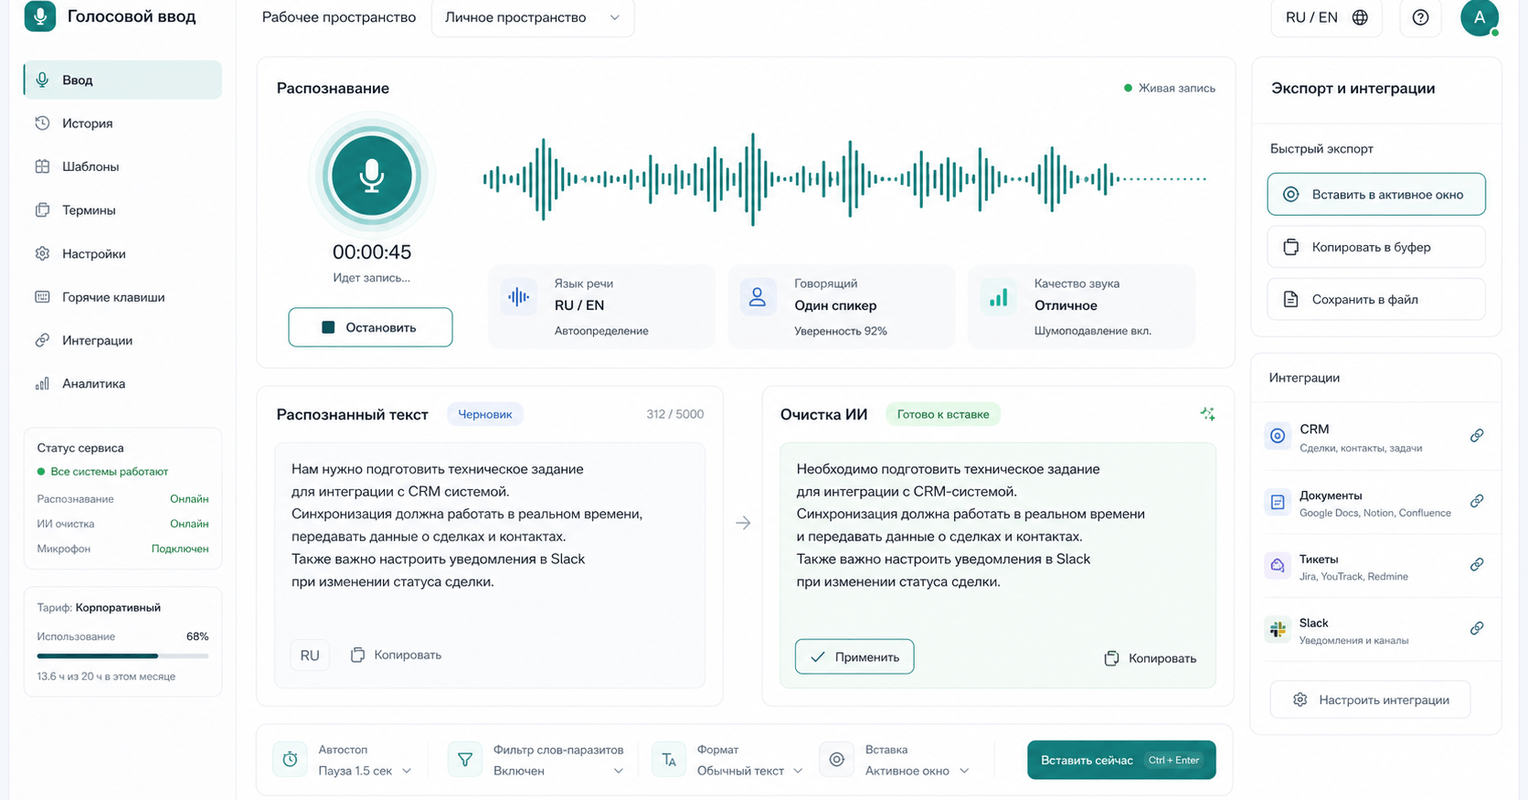The height and width of the screenshot is (800, 1528).
Task: Click the CRM integration icon
Action: click(x=1277, y=436)
